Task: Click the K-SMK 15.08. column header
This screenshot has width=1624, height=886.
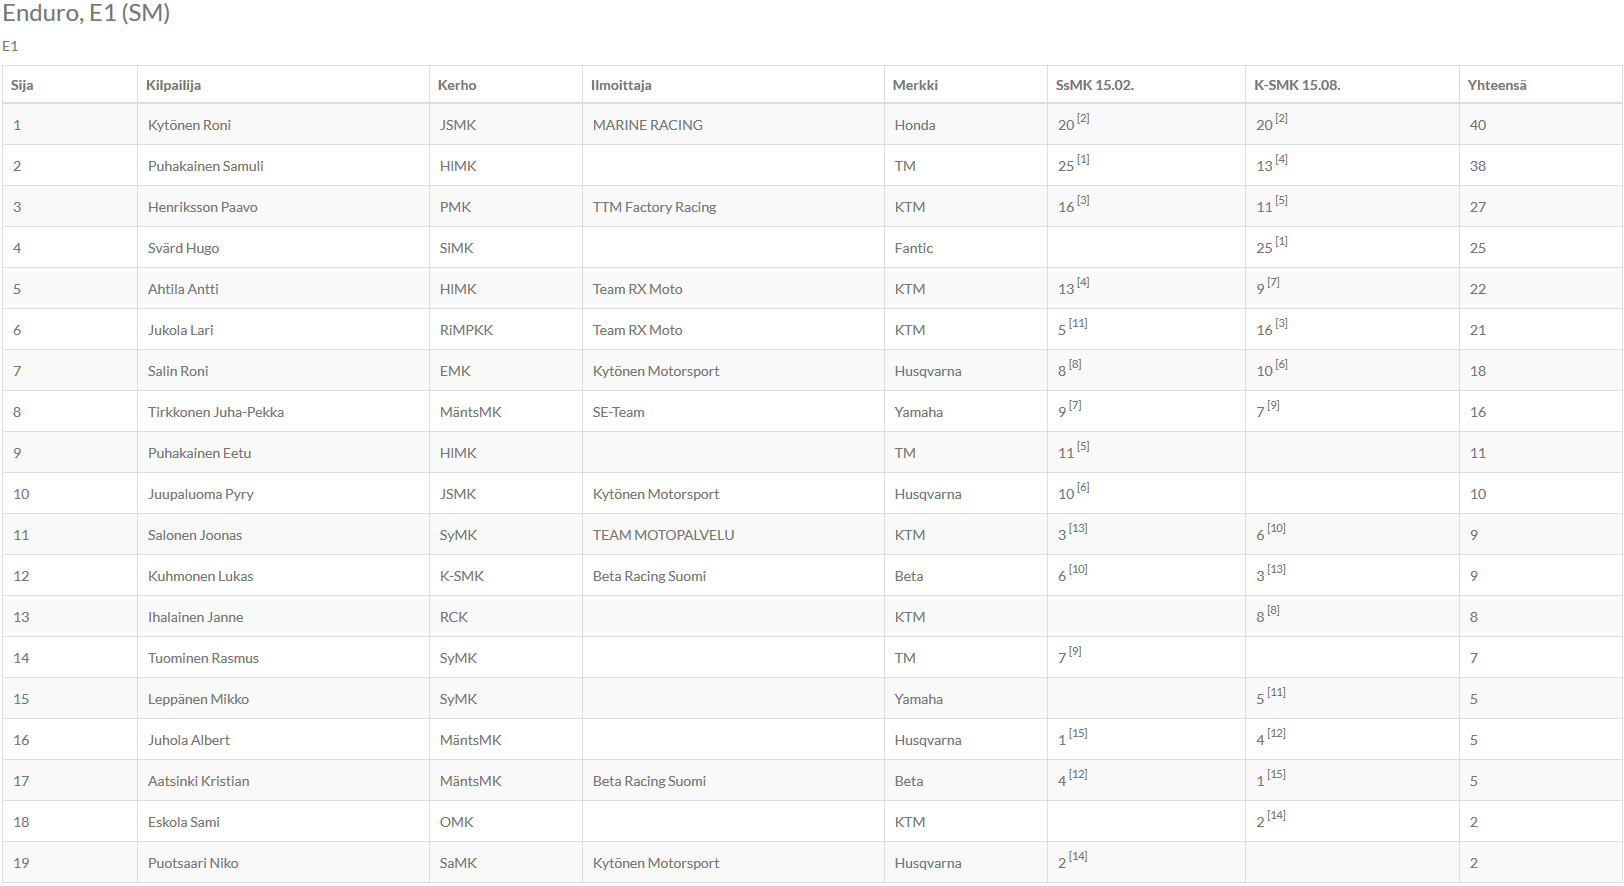Action: [1297, 85]
